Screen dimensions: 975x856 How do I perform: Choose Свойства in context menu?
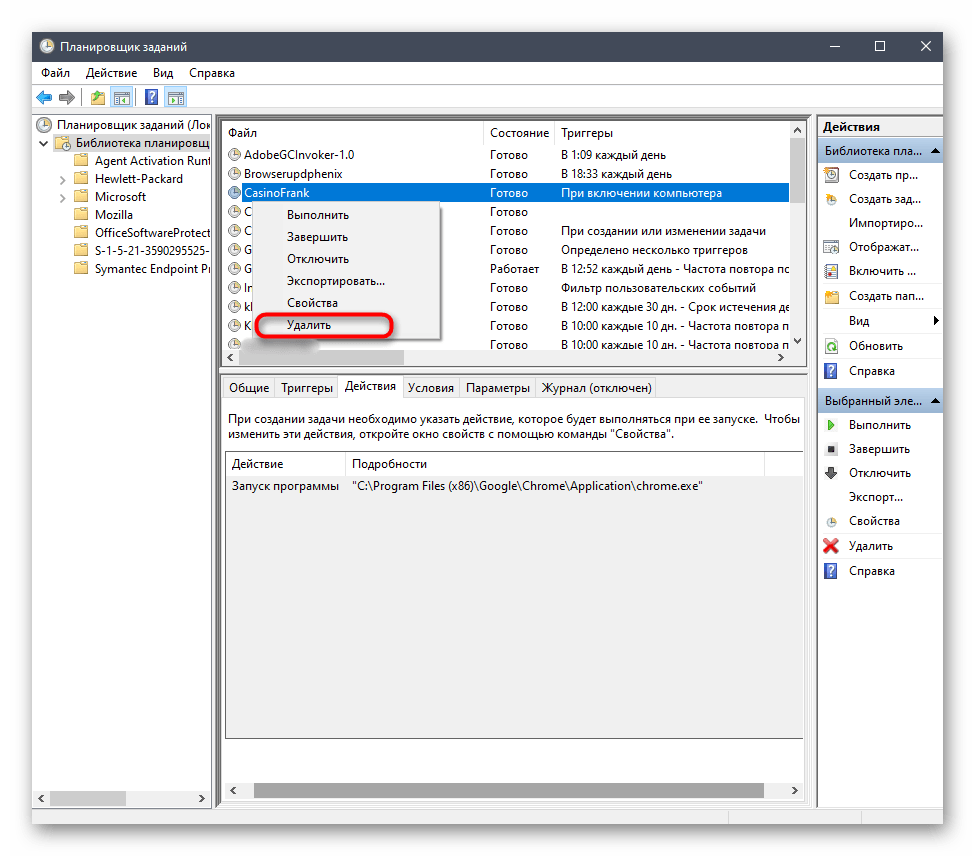[x=312, y=303]
